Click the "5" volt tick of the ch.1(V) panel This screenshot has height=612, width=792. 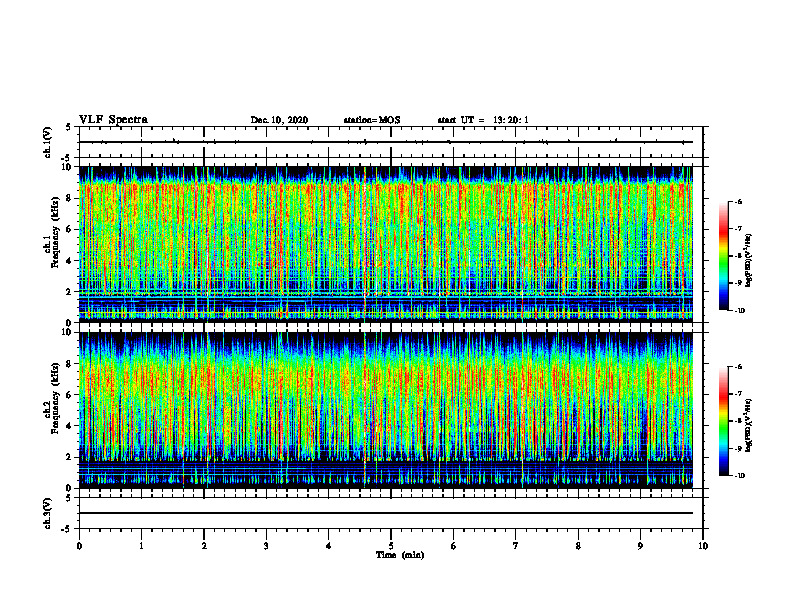point(68,127)
